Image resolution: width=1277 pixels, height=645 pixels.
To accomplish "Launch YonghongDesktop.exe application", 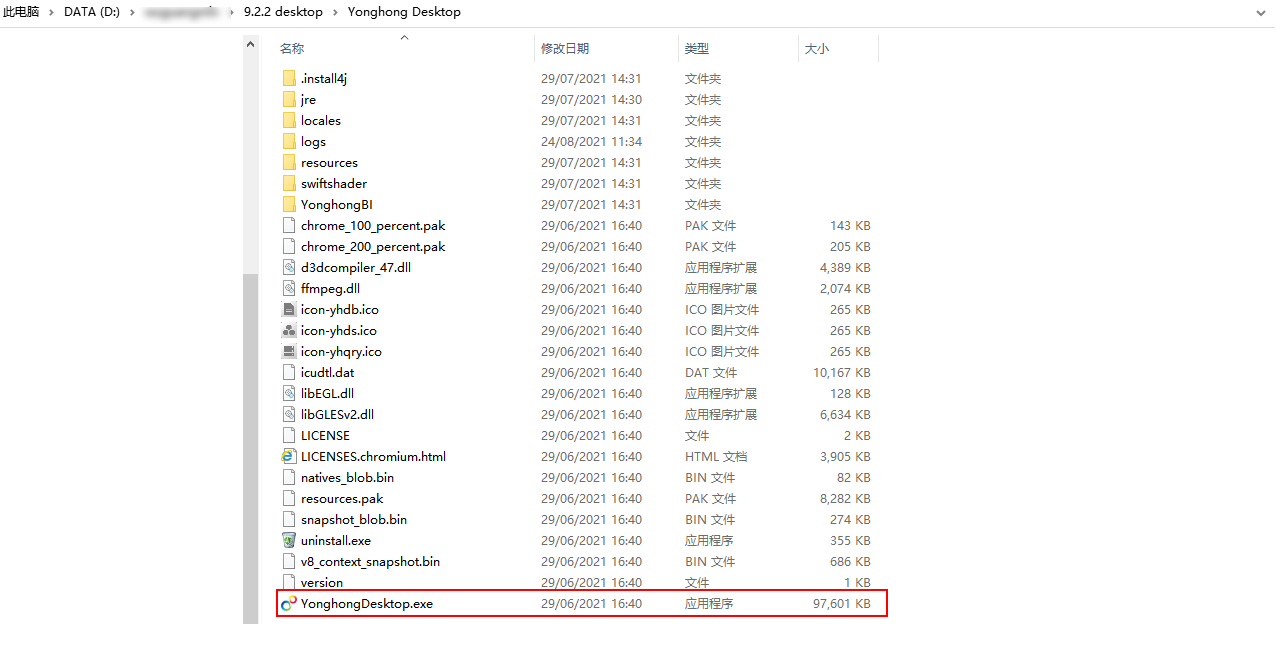I will coord(367,603).
